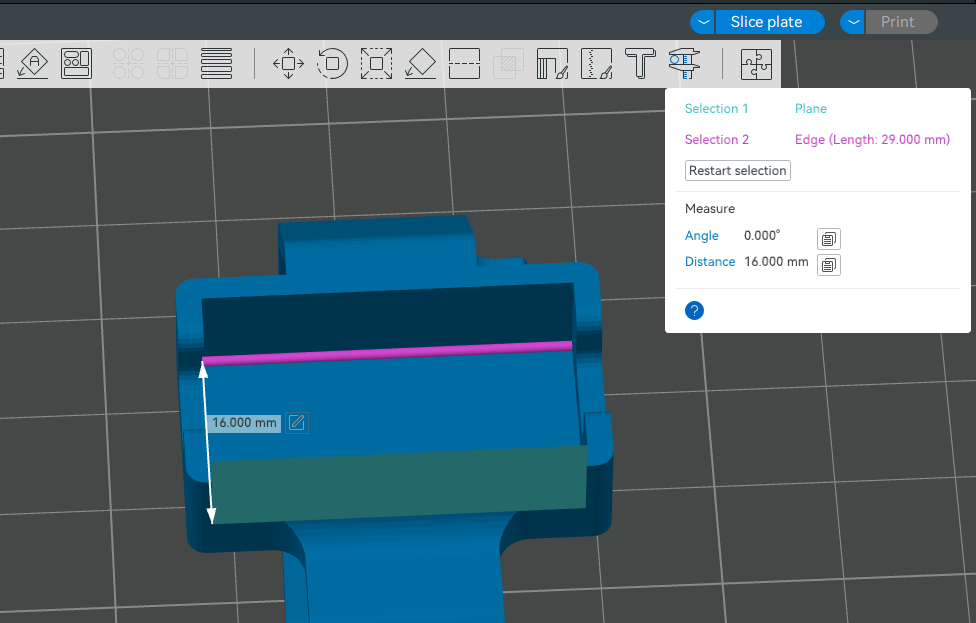This screenshot has width=976, height=623.
Task: Open the Support Painting tool
Action: coord(552,64)
